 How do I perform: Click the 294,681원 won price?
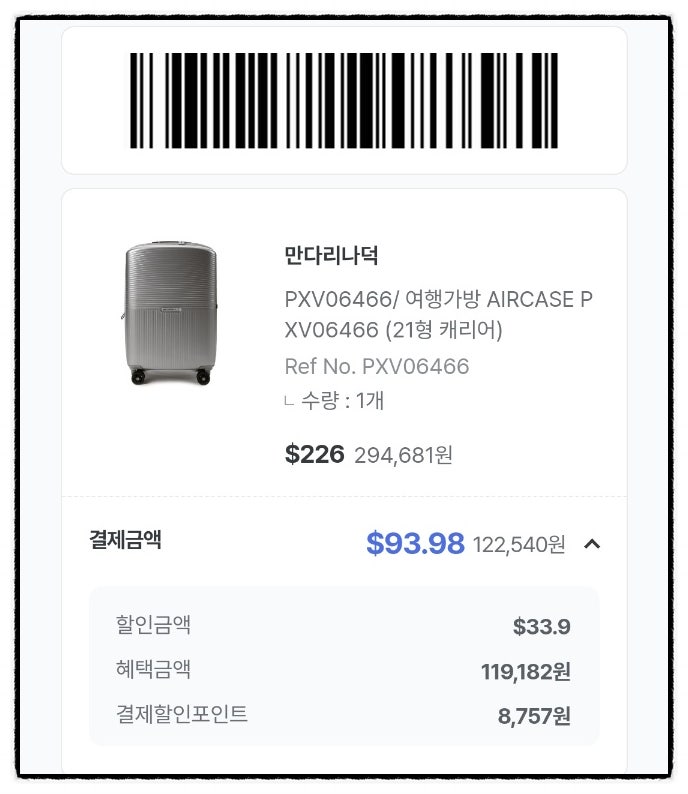[x=403, y=456]
